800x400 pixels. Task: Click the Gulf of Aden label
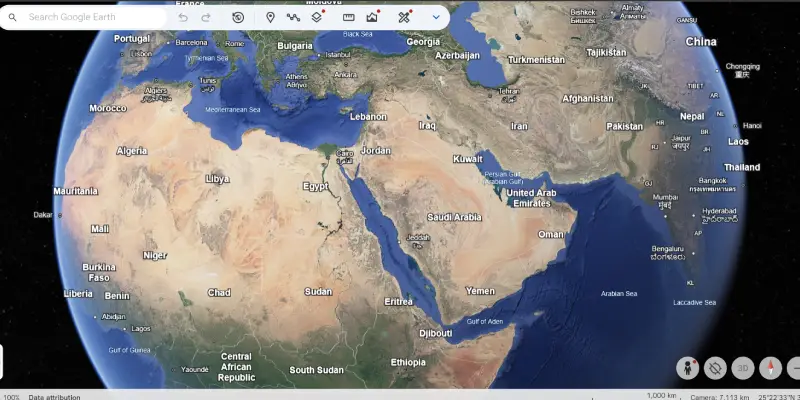pos(485,321)
